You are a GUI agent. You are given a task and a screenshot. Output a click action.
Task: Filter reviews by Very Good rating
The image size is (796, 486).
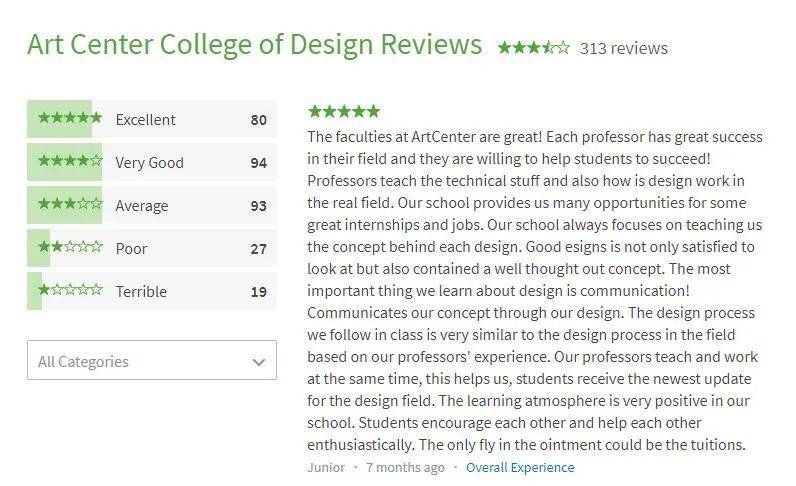(x=150, y=163)
